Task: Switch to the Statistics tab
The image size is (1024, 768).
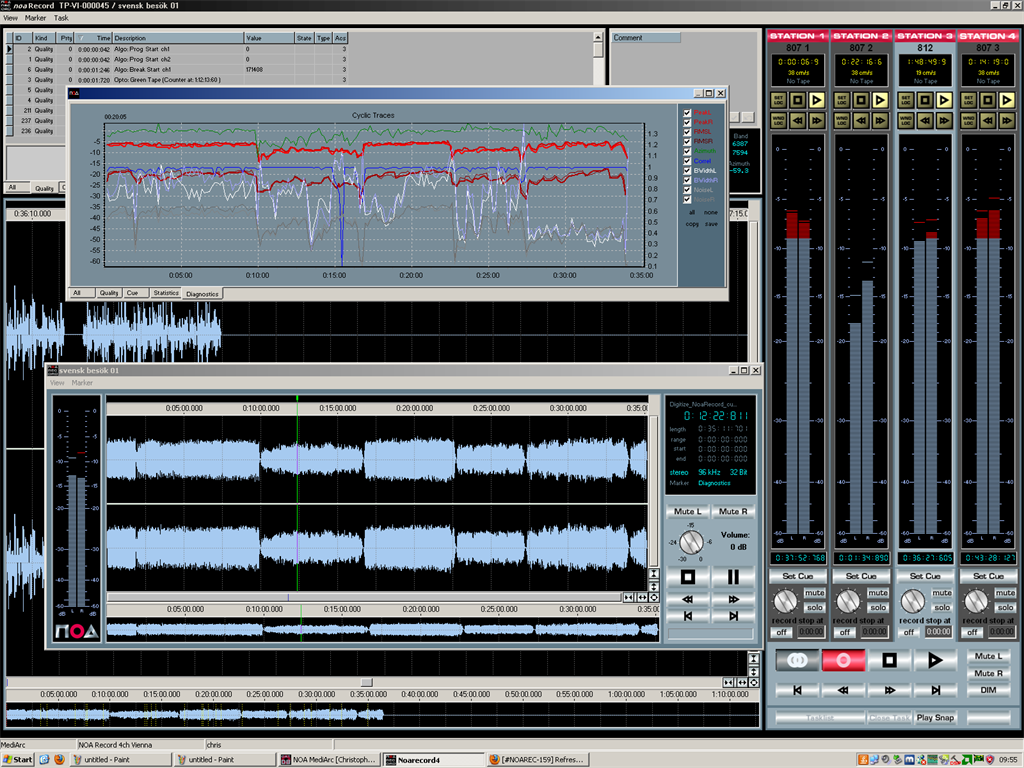Action: coord(165,293)
